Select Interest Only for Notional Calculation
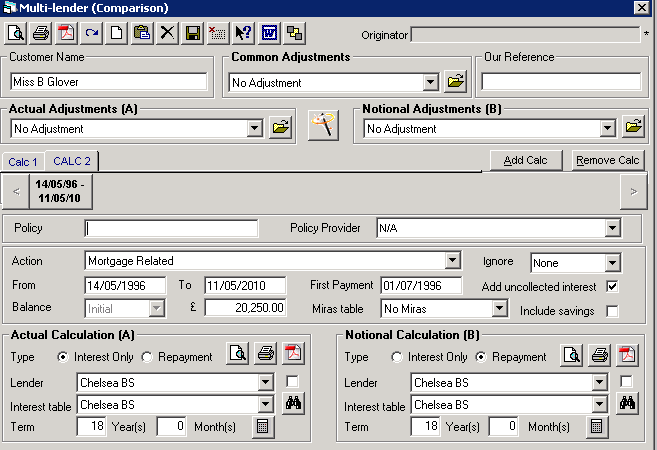This screenshot has height=450, width=657. [x=396, y=357]
